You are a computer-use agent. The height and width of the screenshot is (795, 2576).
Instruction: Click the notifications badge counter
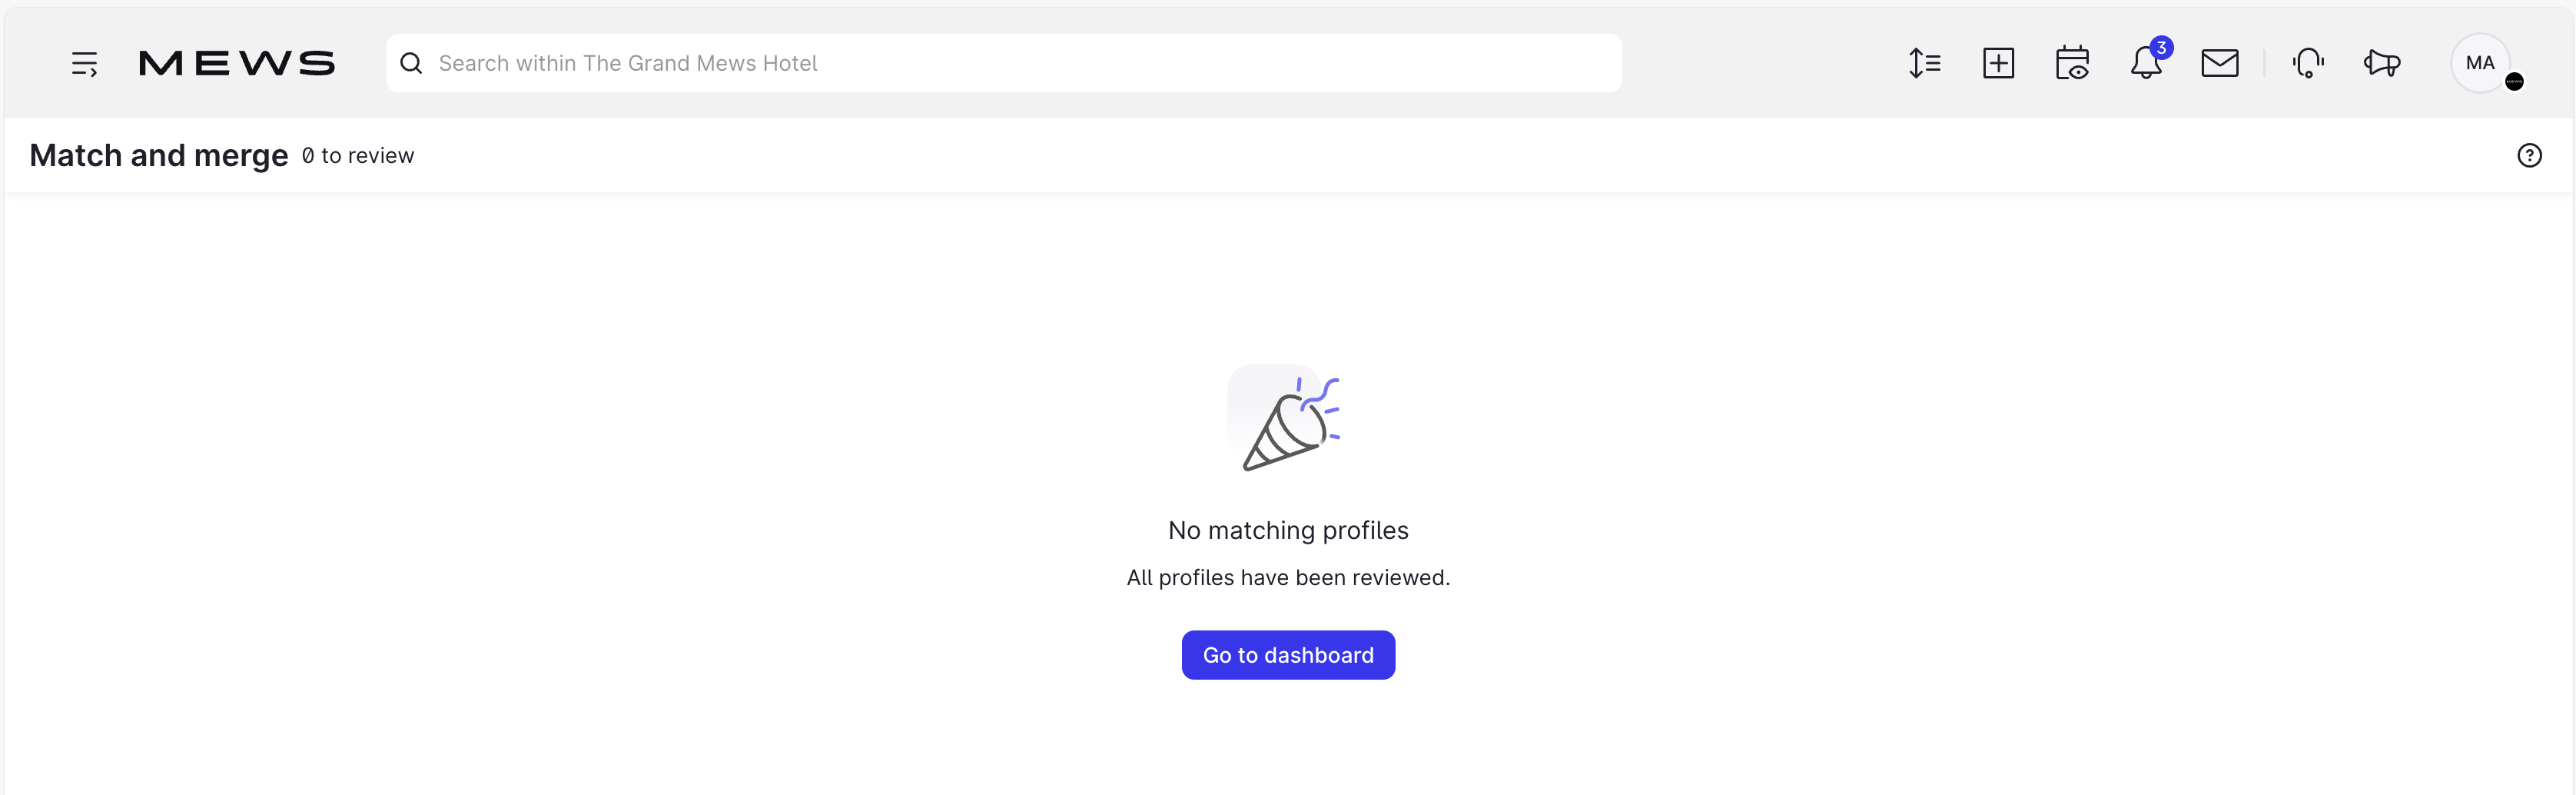coord(2161,47)
